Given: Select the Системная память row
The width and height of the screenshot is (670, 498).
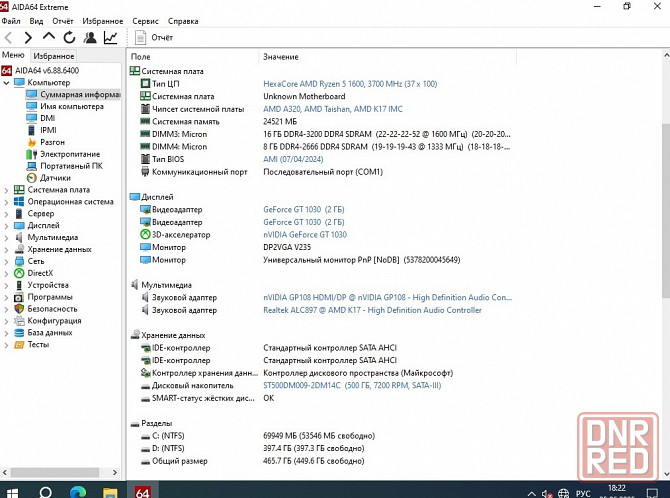Looking at the screenshot, I should tap(320, 121).
